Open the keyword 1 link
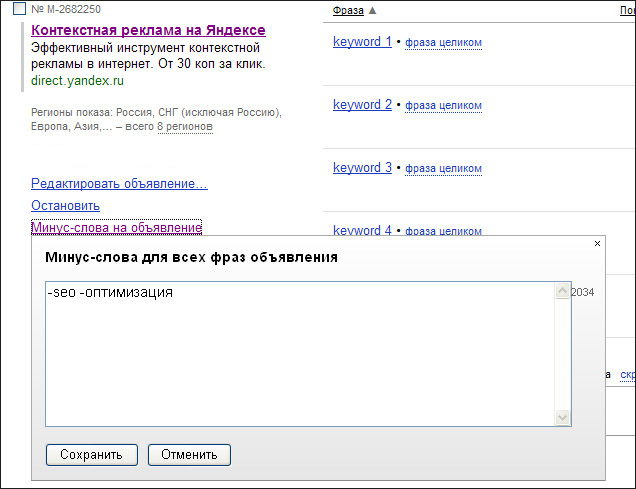Image resolution: width=636 pixels, height=489 pixels. (x=362, y=42)
